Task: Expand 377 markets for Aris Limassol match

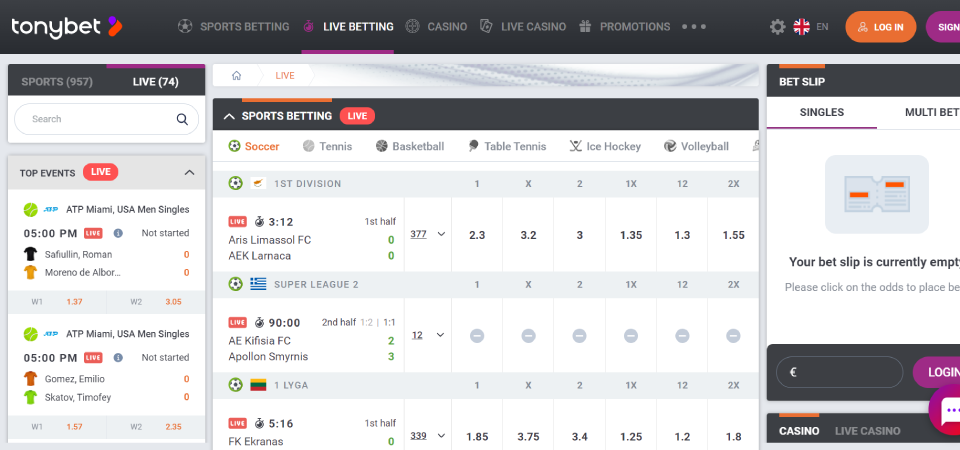Action: 427,234
